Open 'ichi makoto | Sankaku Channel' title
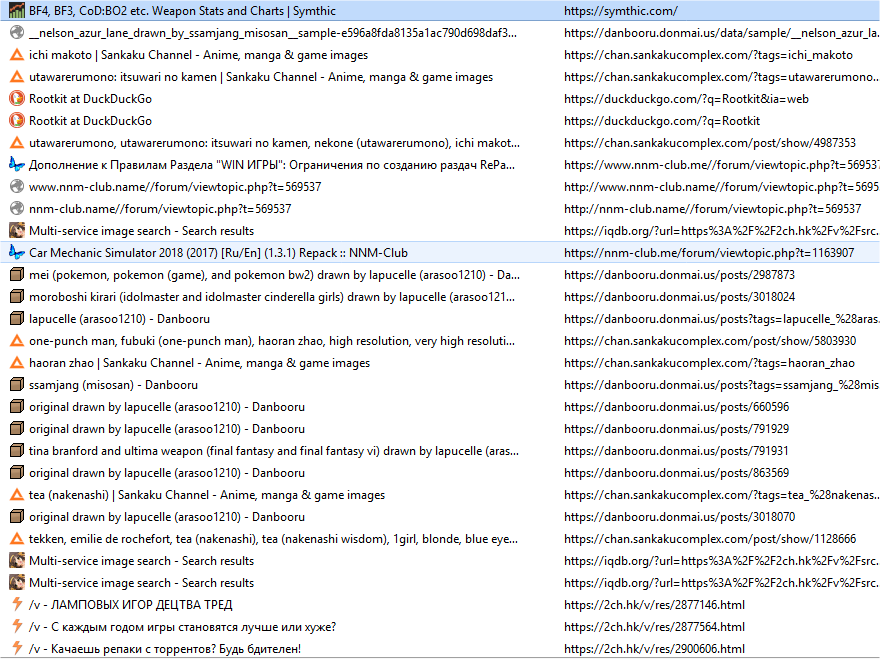Screen dimensions: 880x659 click(199, 54)
